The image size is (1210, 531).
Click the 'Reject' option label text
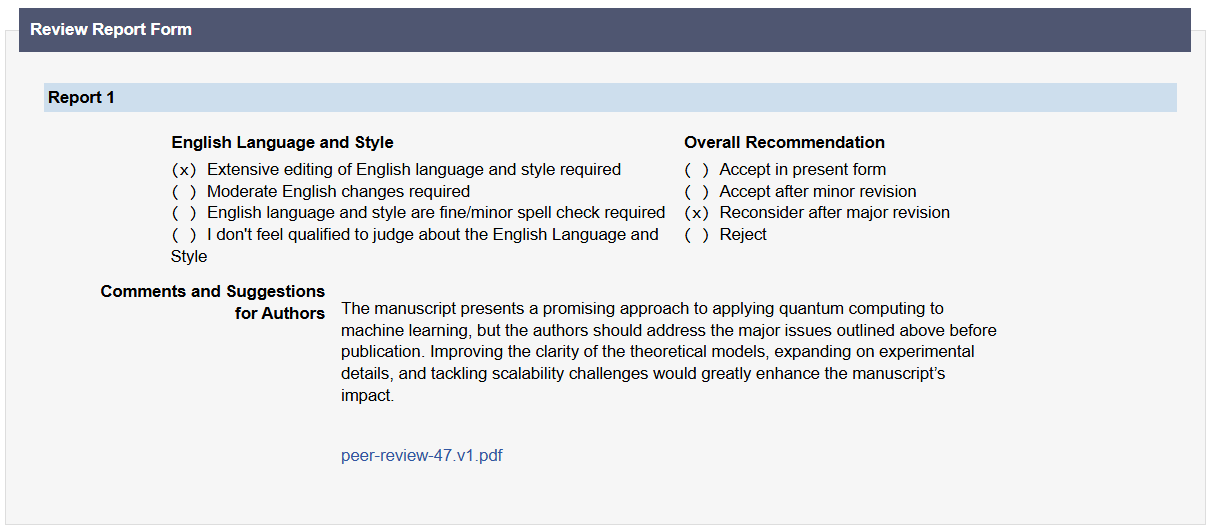coord(743,235)
